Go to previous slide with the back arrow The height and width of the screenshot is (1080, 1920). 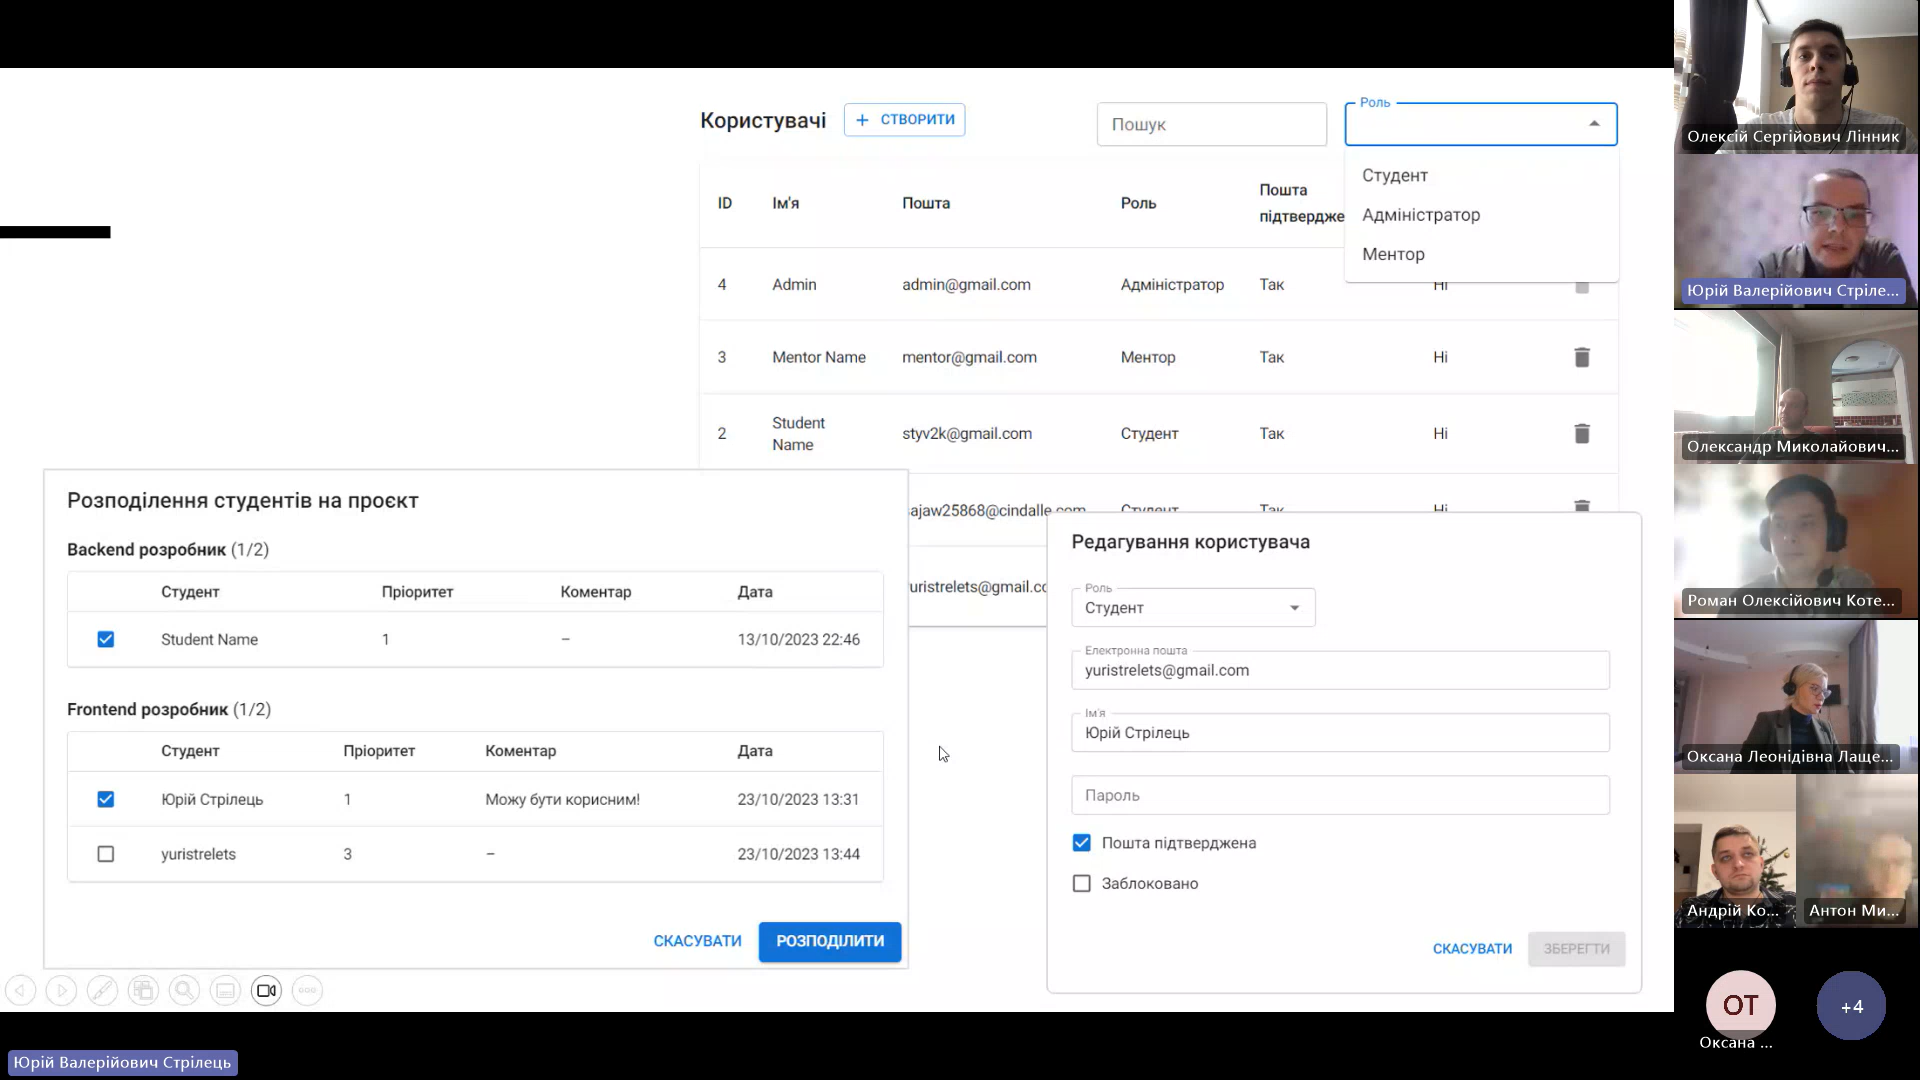coord(21,991)
